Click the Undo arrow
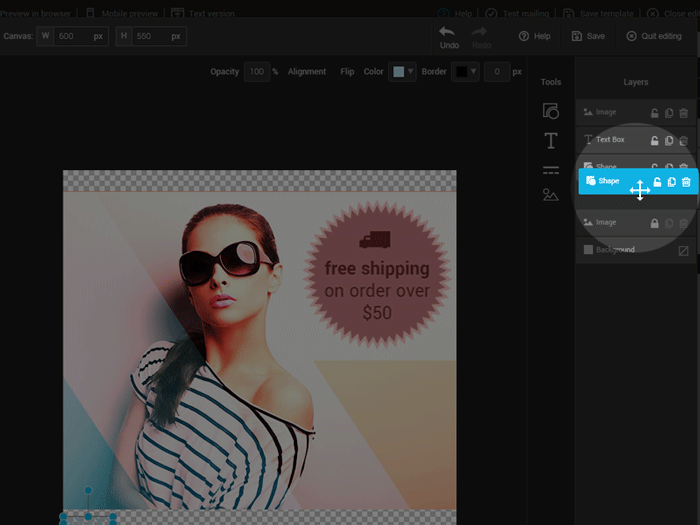 448,32
